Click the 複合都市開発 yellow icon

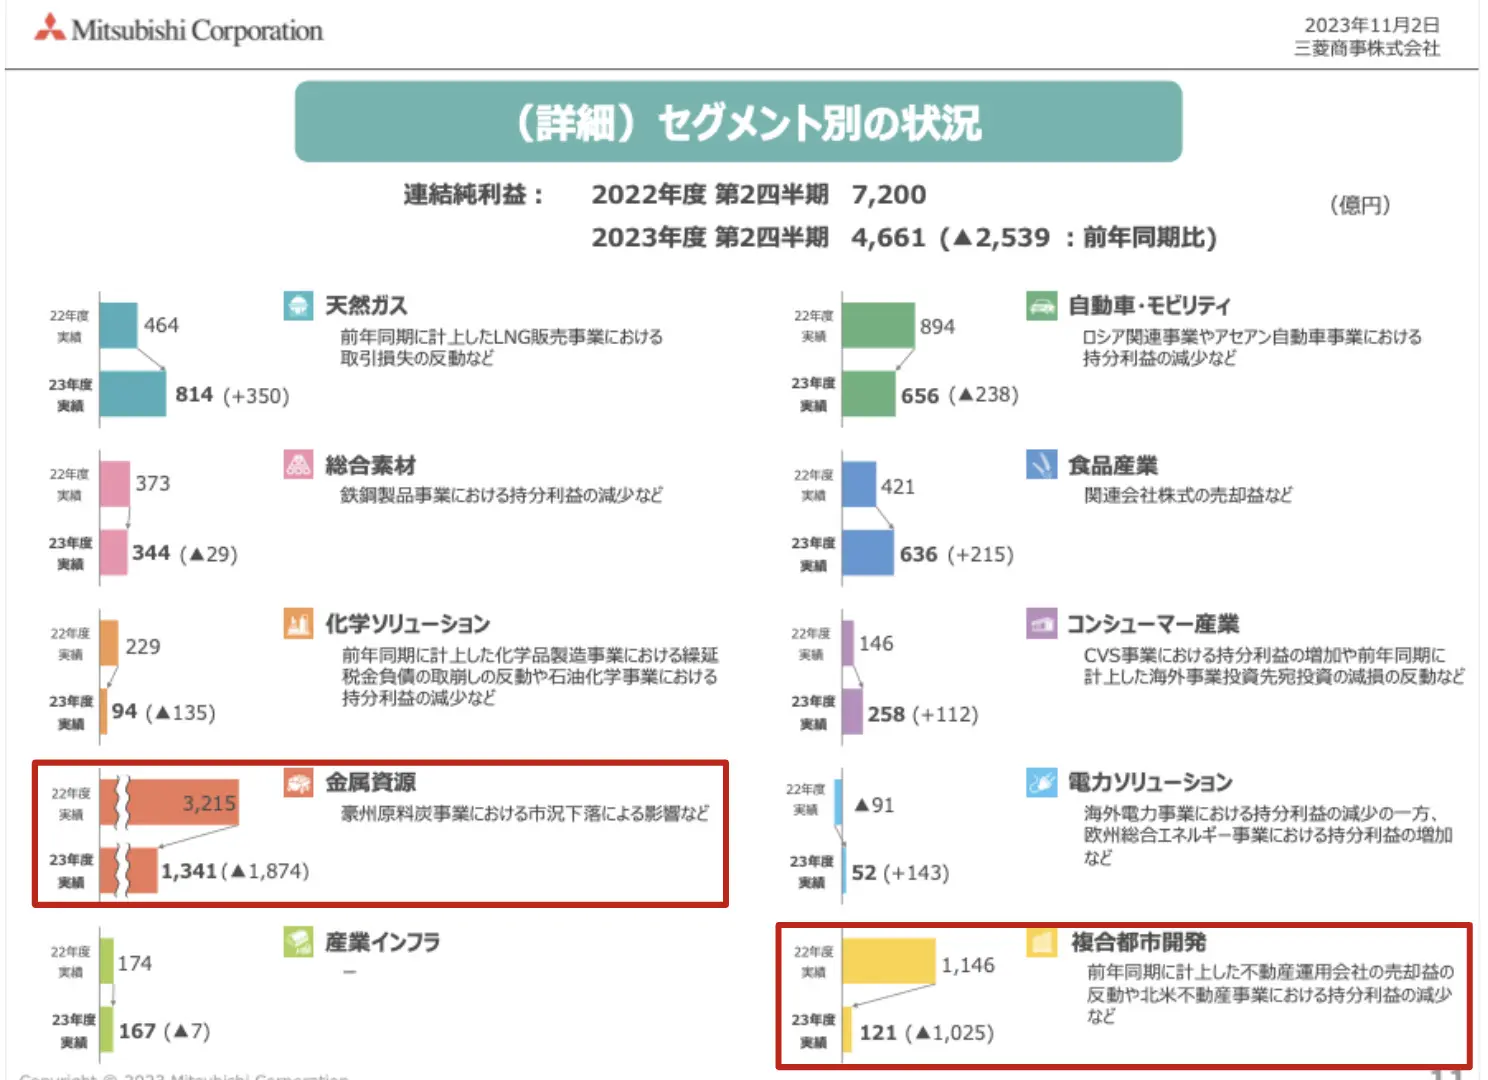coord(1042,942)
